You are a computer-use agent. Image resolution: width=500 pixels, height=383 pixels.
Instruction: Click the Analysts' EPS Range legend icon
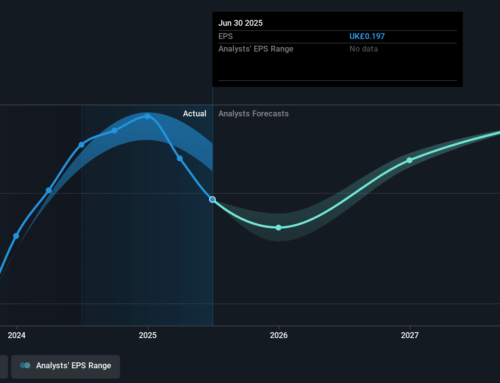pyautogui.click(x=25, y=366)
